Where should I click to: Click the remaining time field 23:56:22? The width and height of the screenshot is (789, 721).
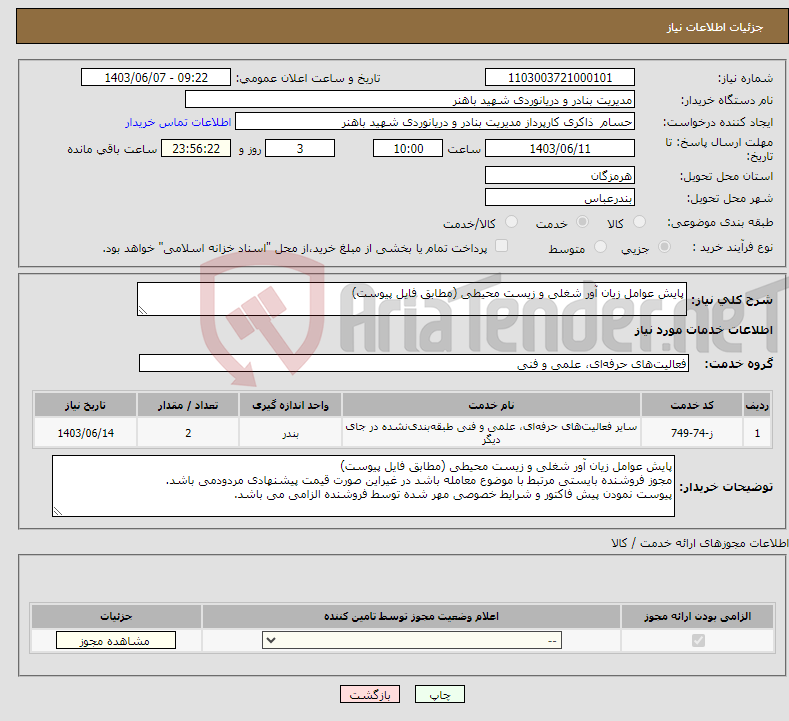(x=196, y=148)
